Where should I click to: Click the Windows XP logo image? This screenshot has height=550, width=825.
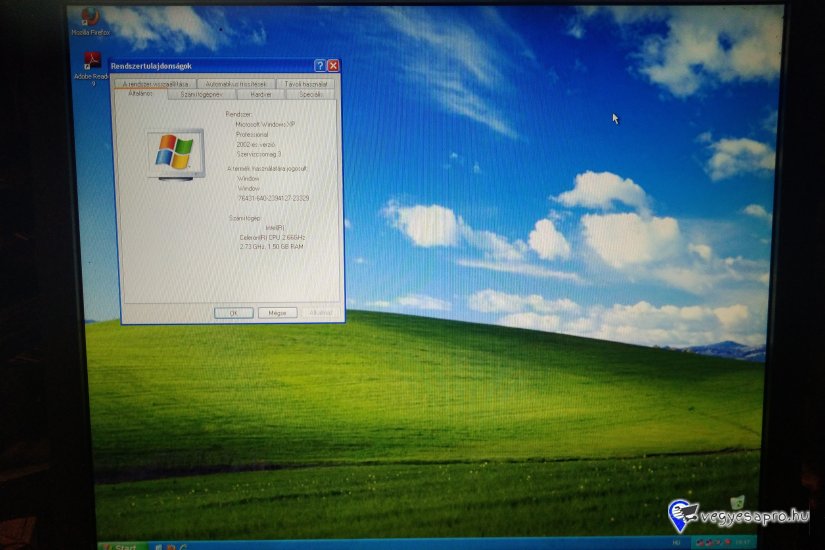pyautogui.click(x=174, y=152)
